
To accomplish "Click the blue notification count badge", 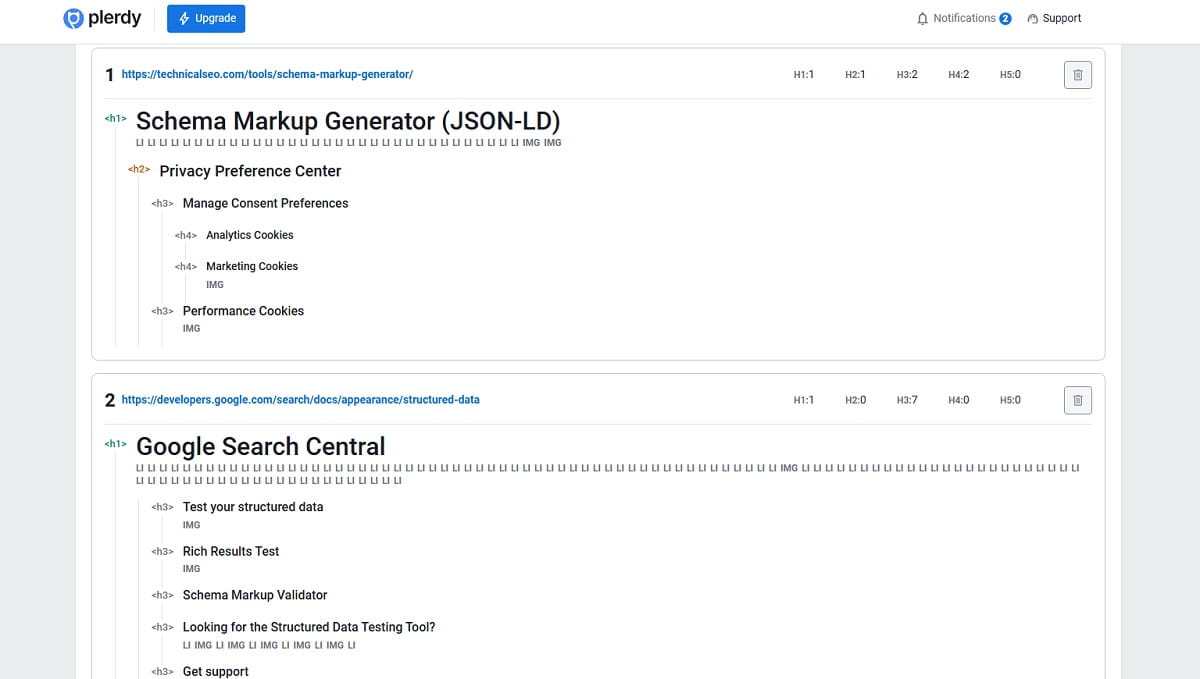I will tap(1005, 16).
